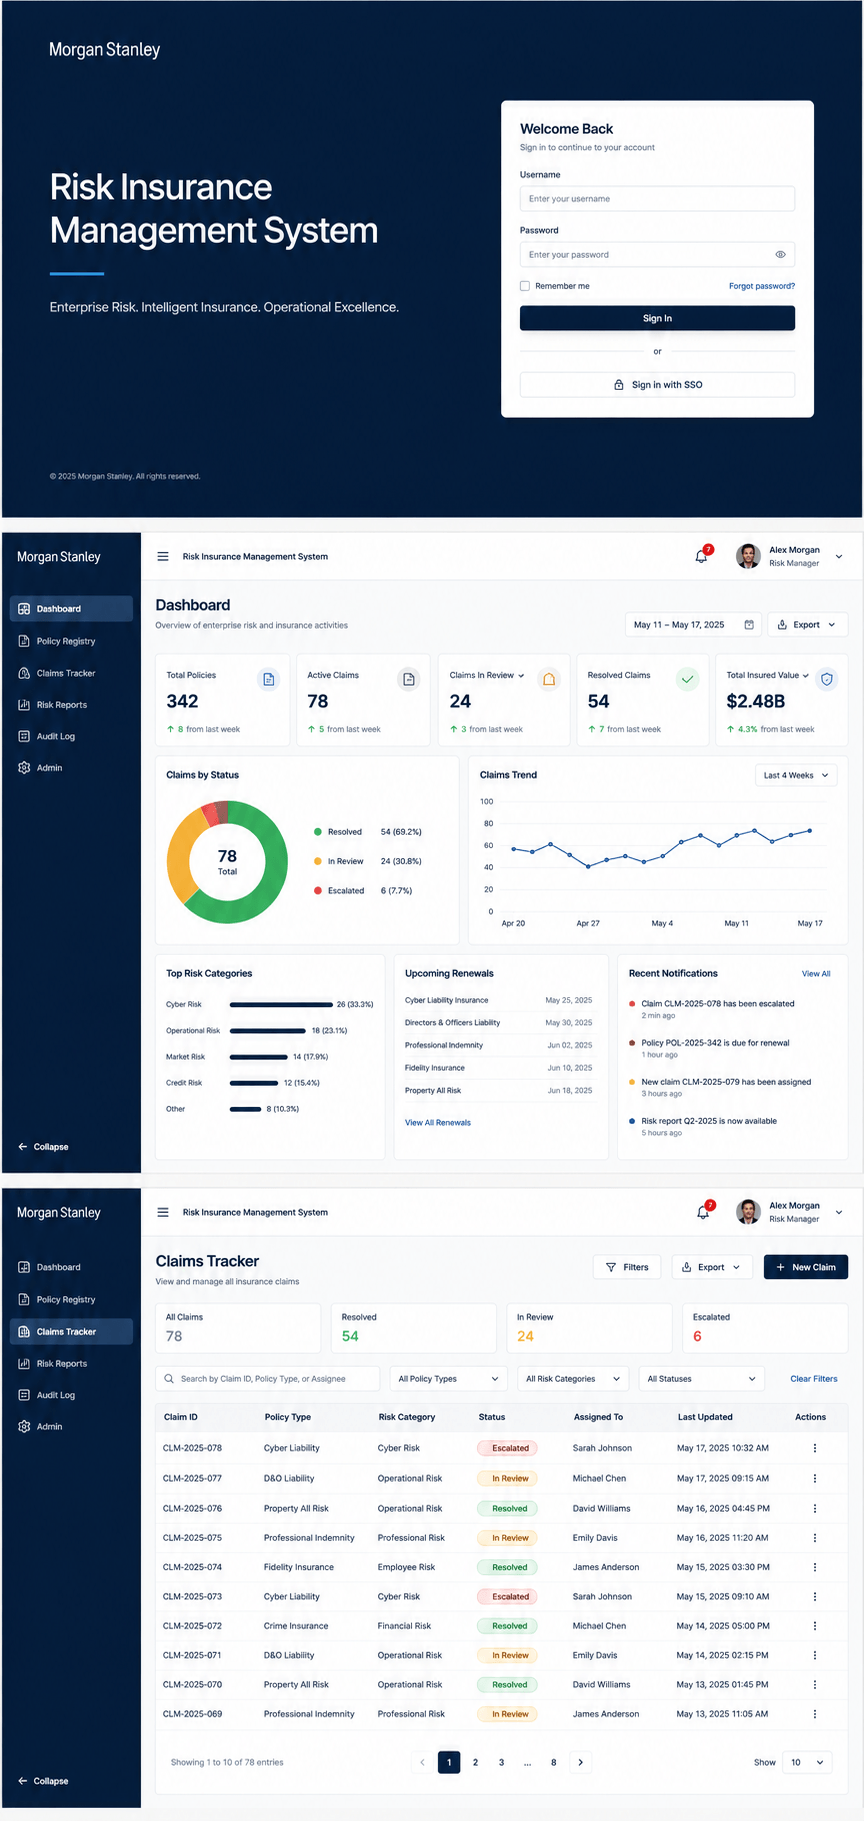Go to previous page with the pagination arrow
The image size is (864, 1821).
(x=422, y=1762)
